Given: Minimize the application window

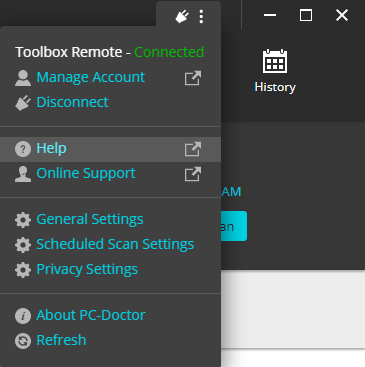Looking at the screenshot, I should click(270, 15).
